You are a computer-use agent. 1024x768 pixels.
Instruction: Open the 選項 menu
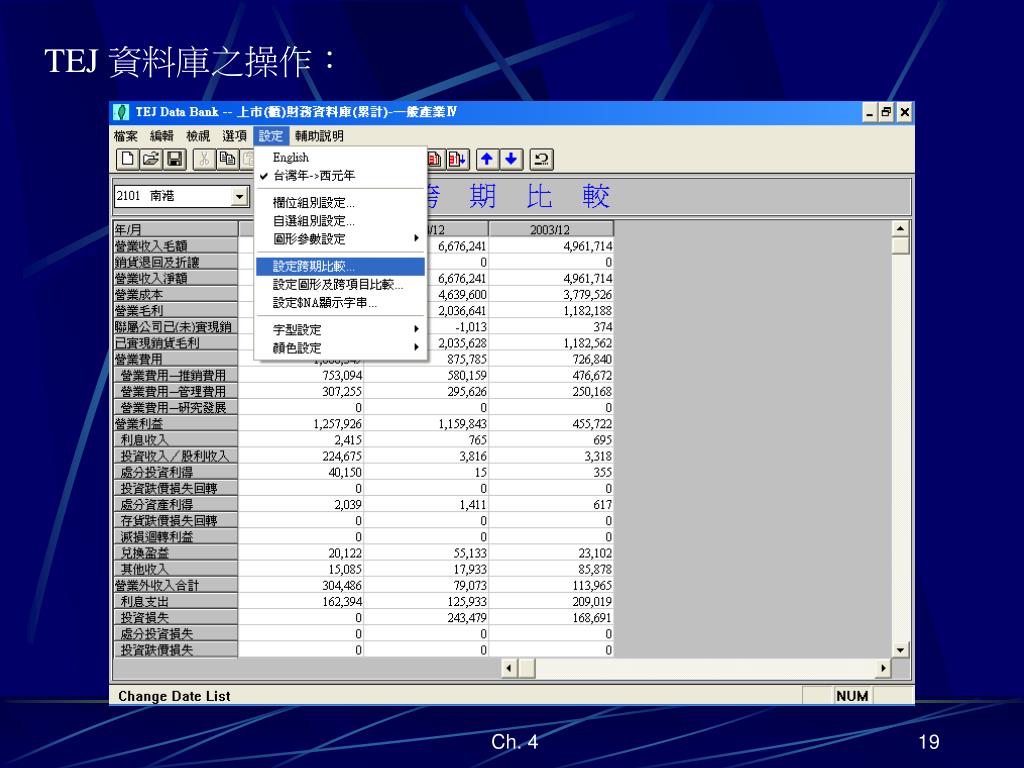234,136
